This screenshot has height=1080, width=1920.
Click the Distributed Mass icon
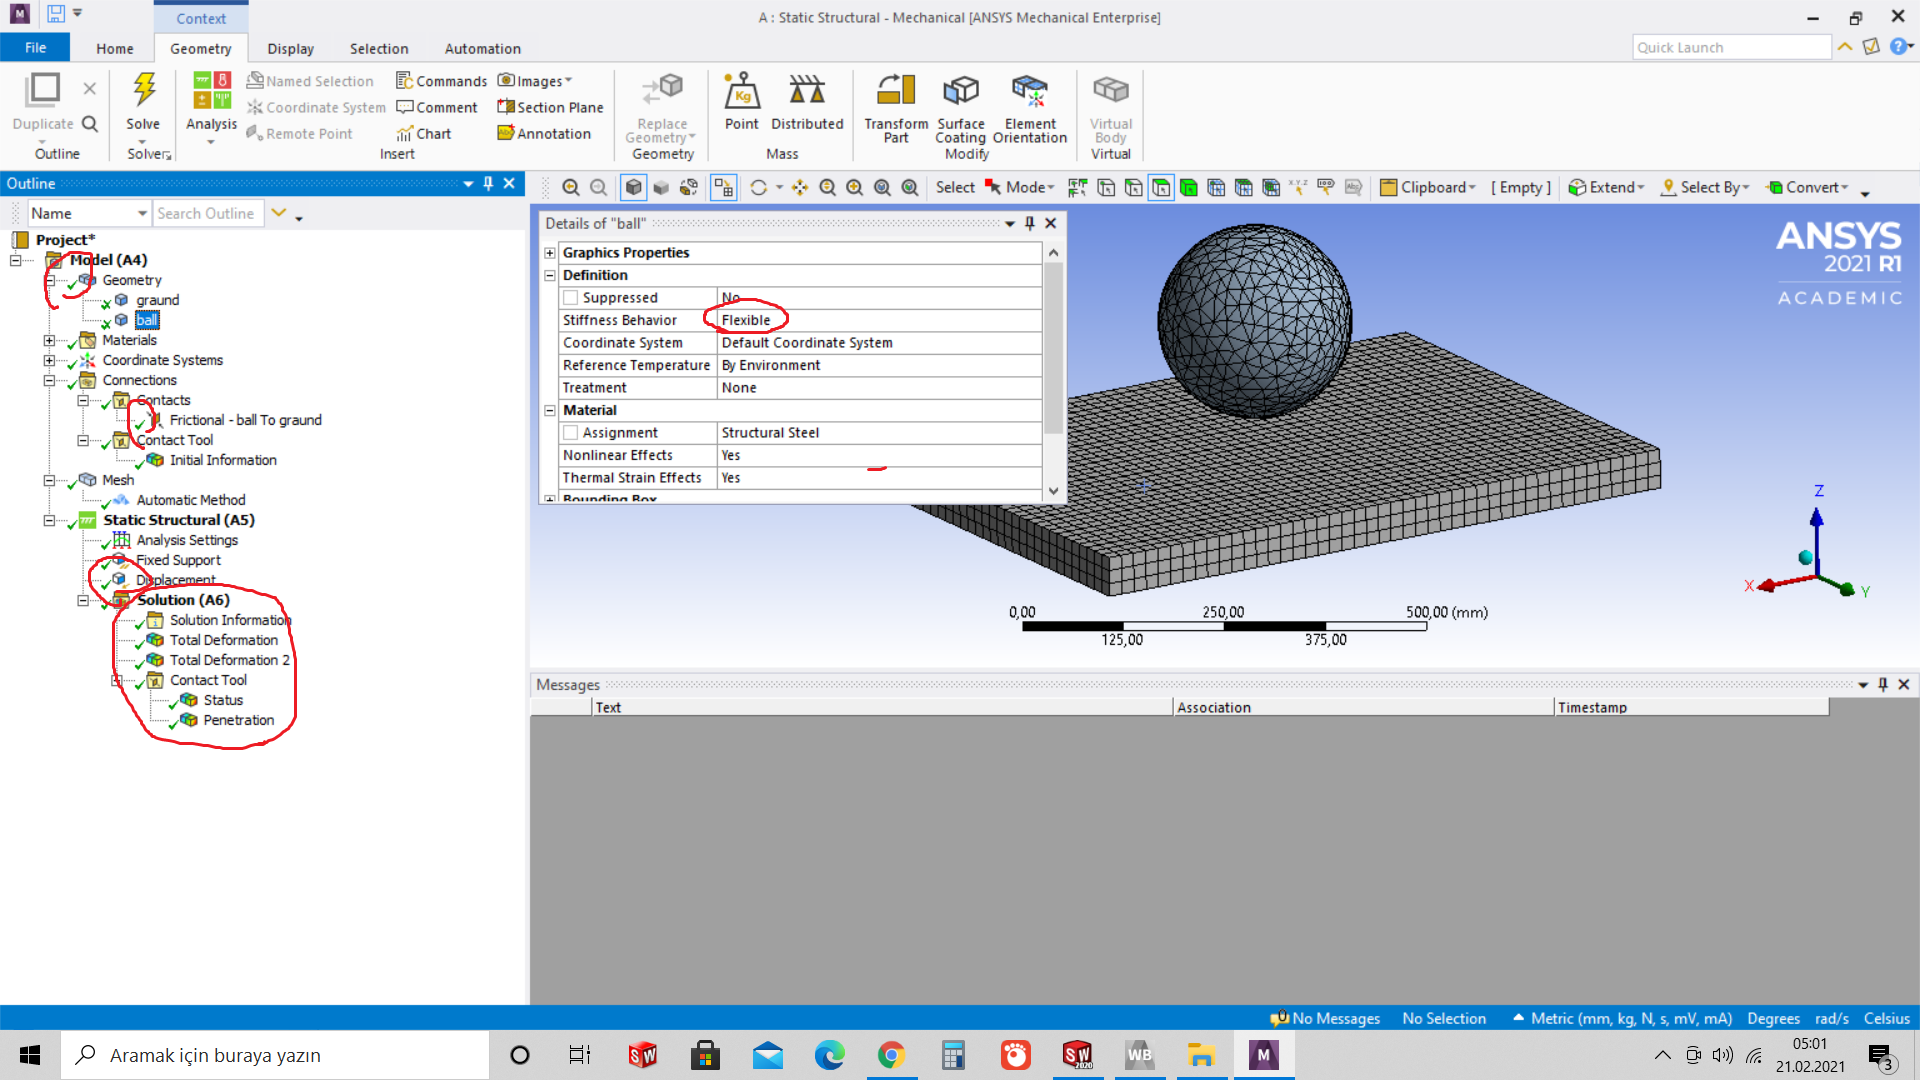(807, 92)
